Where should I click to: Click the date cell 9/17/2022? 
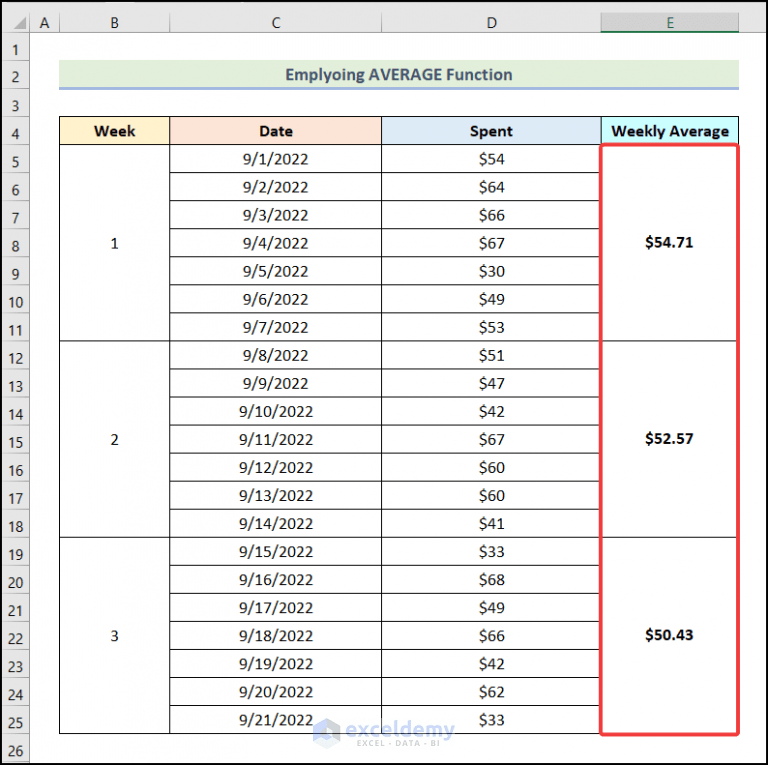(276, 607)
